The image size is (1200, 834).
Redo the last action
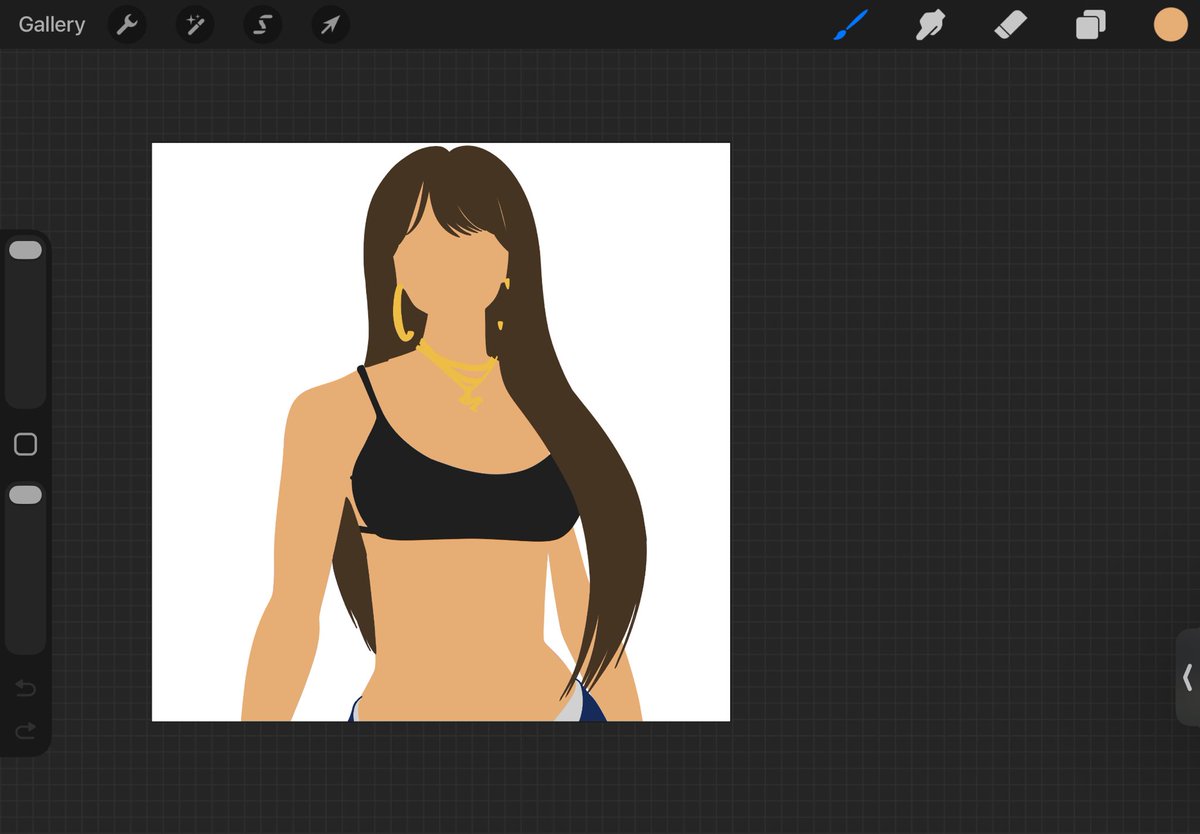coord(26,731)
